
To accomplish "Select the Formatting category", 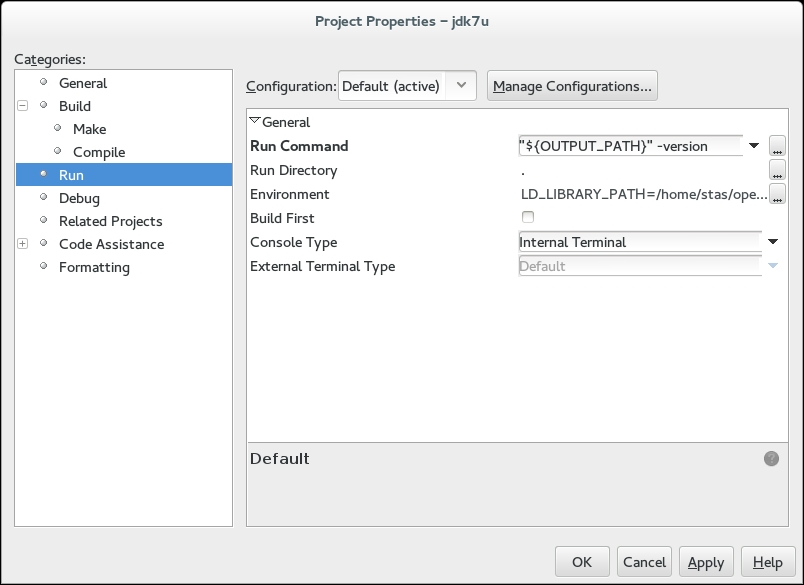I will (x=94, y=267).
